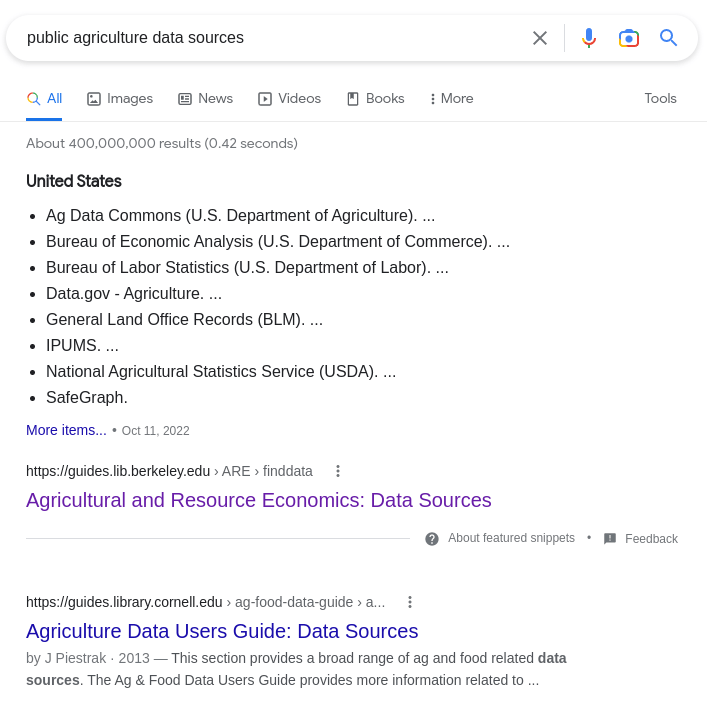This screenshot has height=706, width=707.
Task: Start voice search with microphone icon
Action: pyautogui.click(x=589, y=38)
